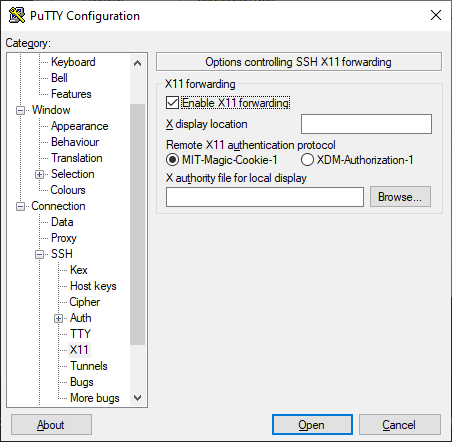The width and height of the screenshot is (452, 442).
Task: Click the Options controlling SSH X11 forwarding header
Action: (x=299, y=62)
